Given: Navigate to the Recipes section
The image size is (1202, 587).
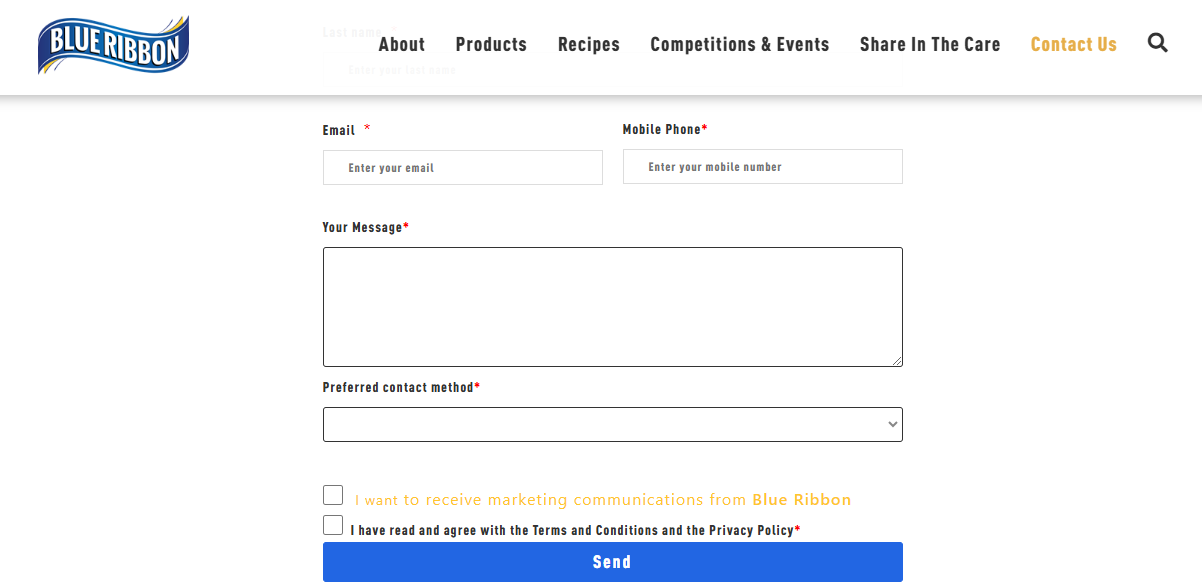Looking at the screenshot, I should 588,44.
